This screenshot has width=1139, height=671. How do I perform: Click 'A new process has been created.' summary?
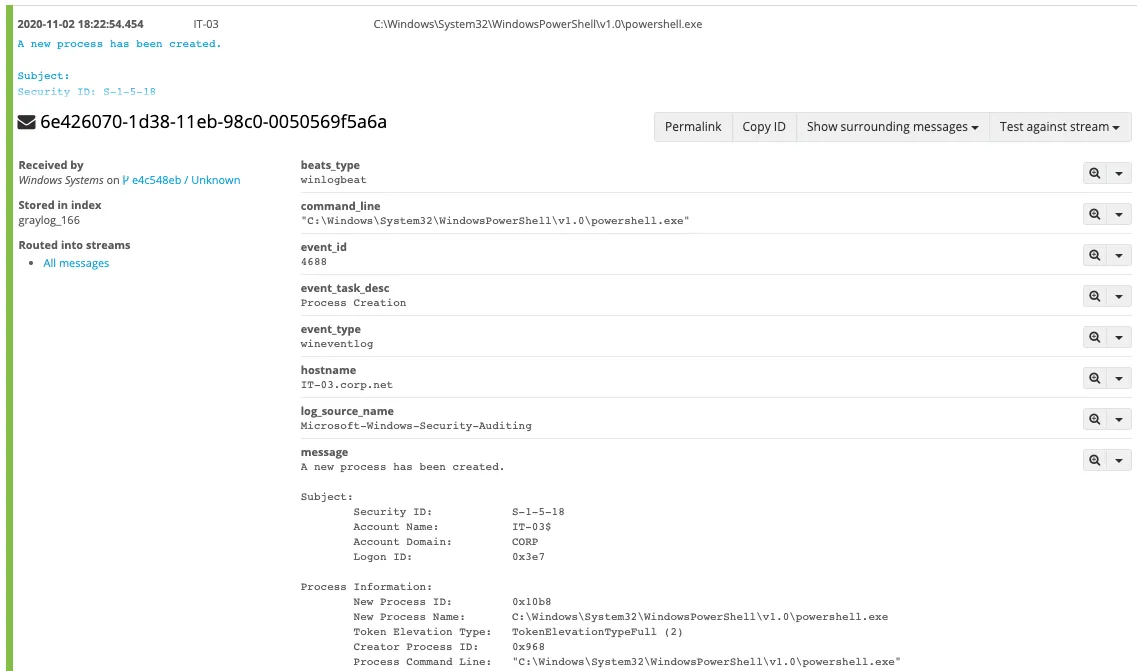point(119,44)
